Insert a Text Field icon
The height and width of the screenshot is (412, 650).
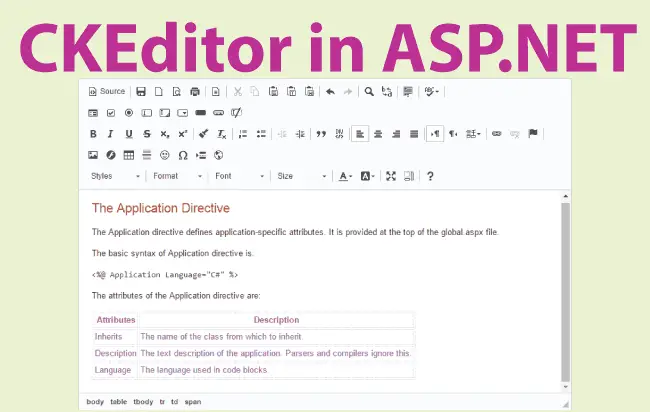(x=147, y=113)
